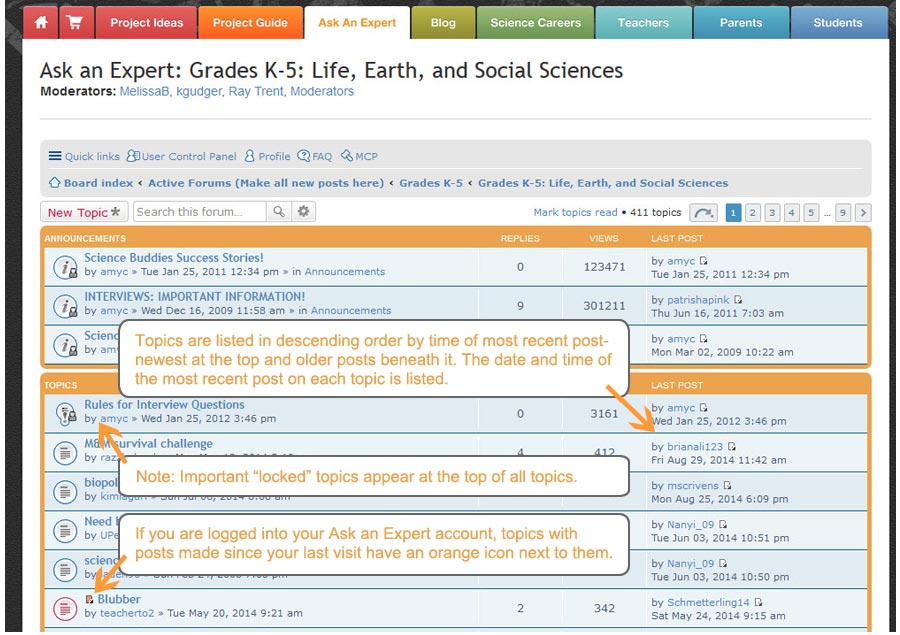View latest post icon next to Schmetterling14
The image size is (900, 635).
[x=759, y=602]
